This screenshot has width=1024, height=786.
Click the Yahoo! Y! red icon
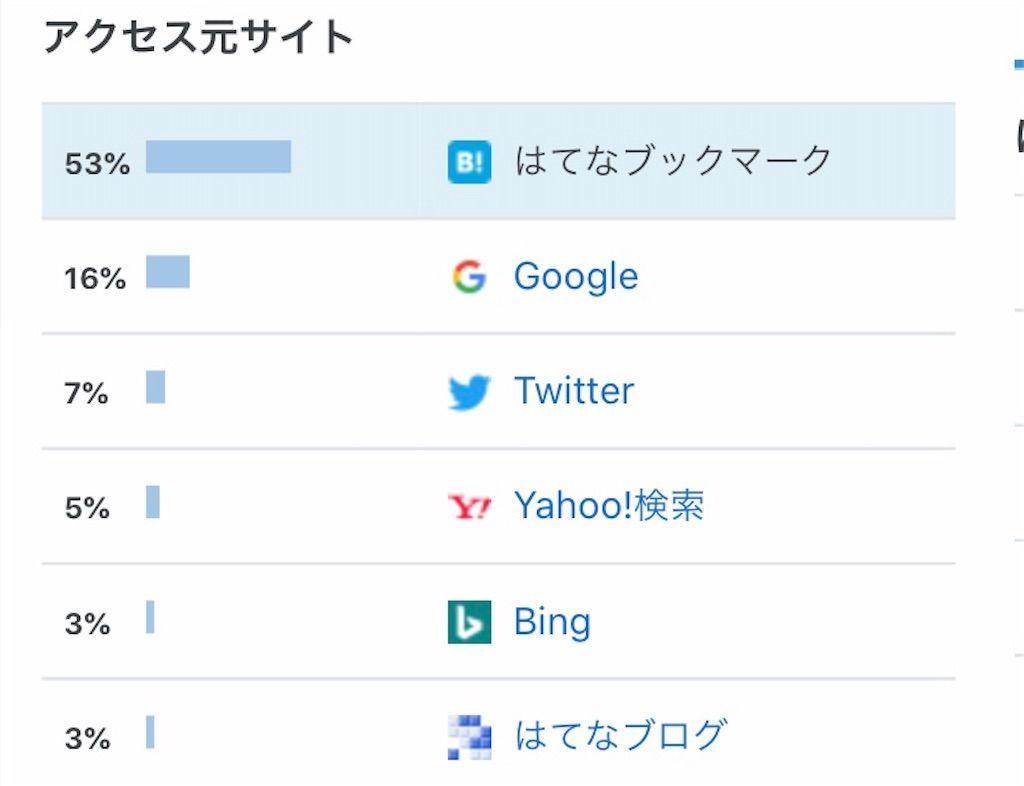click(x=469, y=507)
